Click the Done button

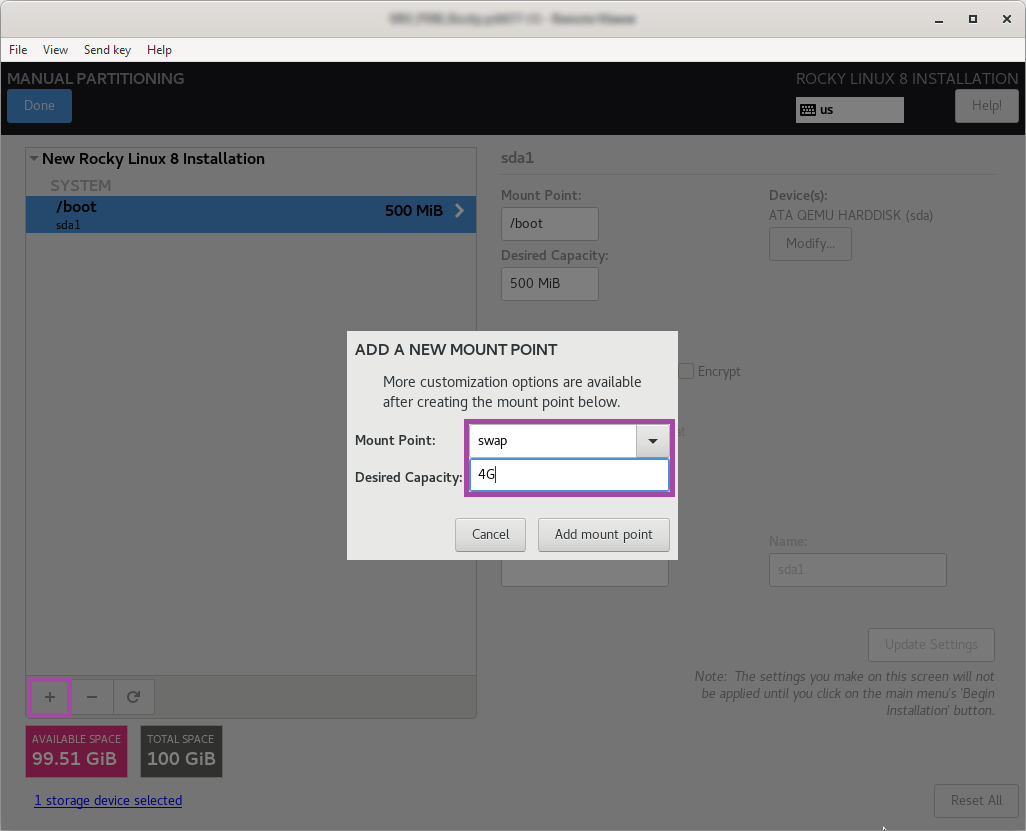39,105
